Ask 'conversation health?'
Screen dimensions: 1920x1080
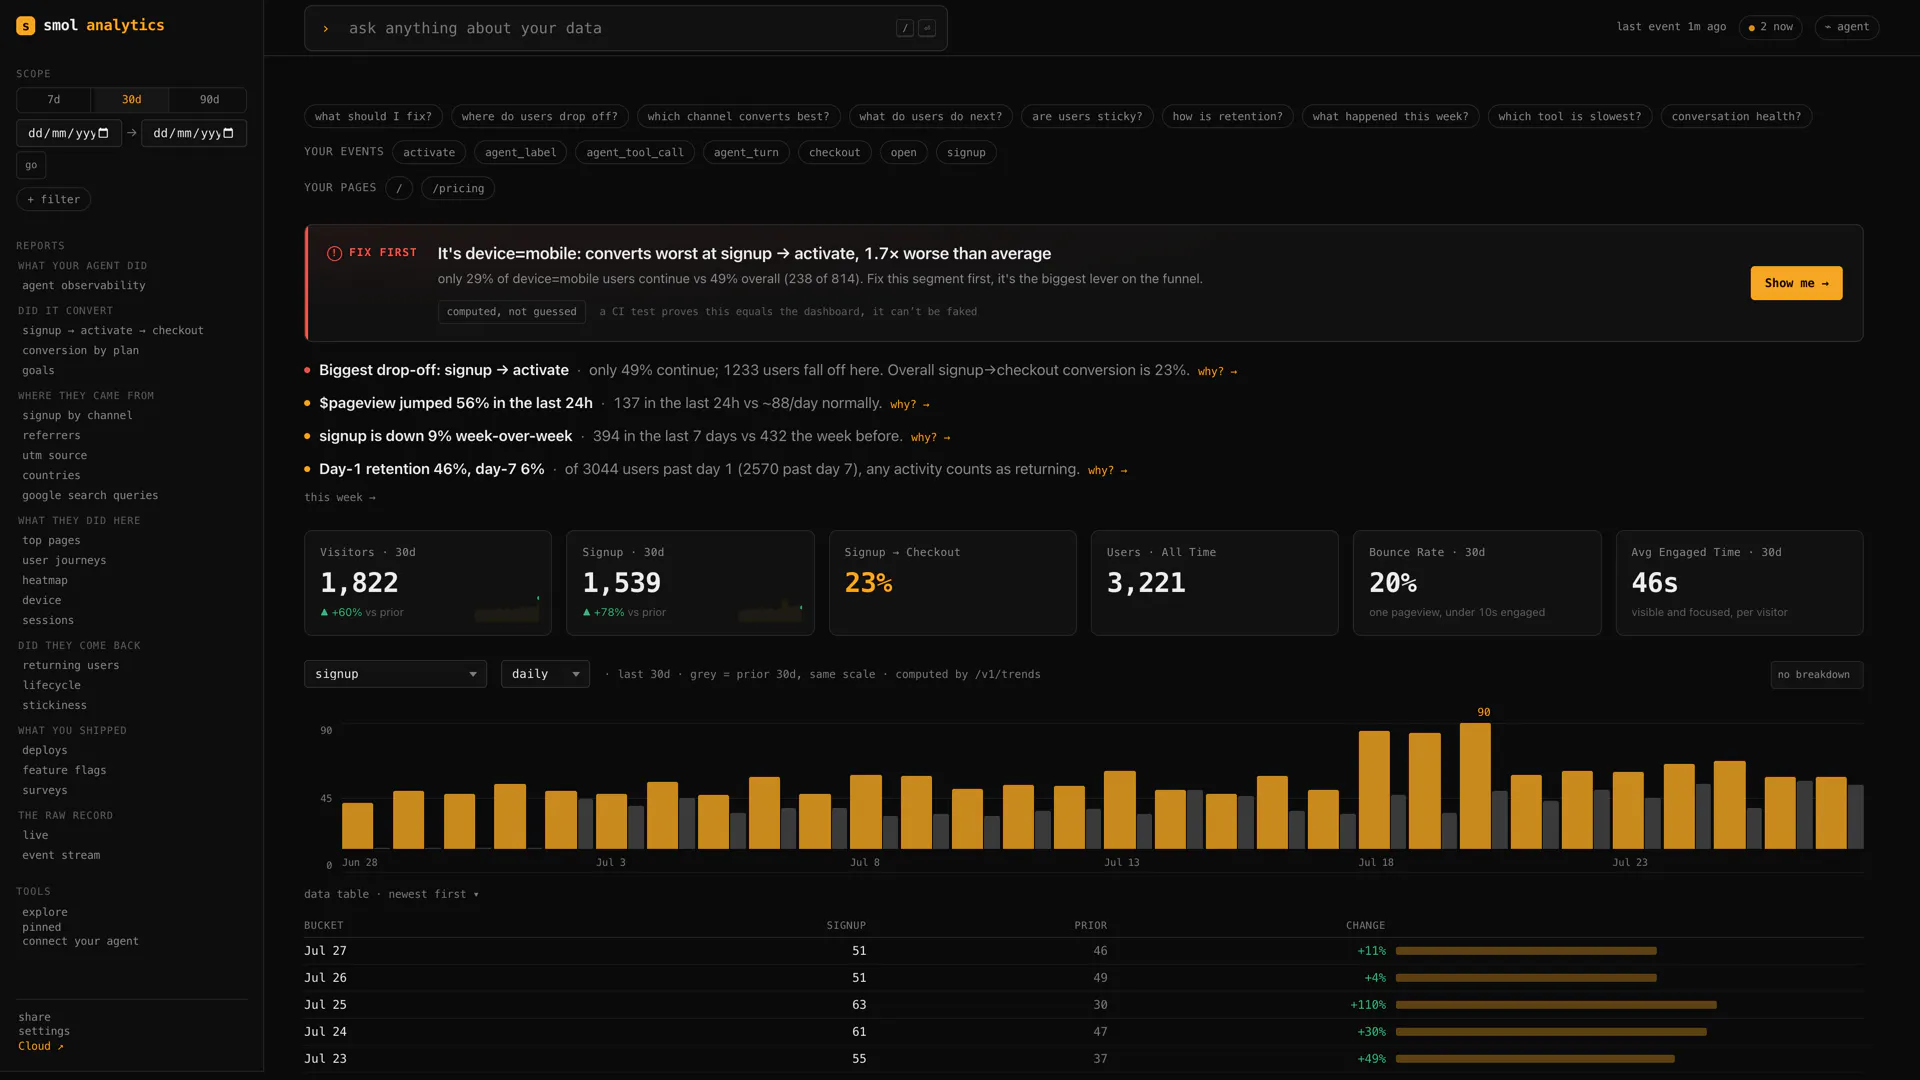1736,117
